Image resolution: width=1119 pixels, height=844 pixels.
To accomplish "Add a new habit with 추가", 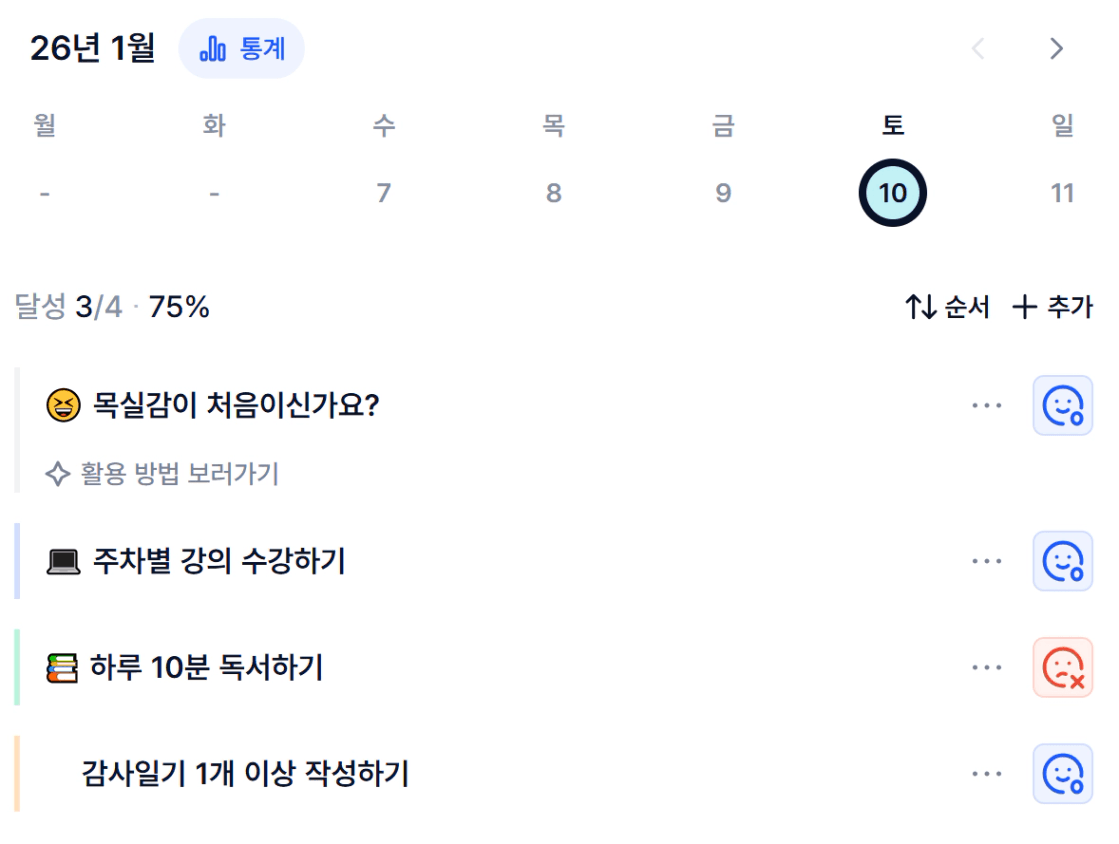I will pos(1053,307).
